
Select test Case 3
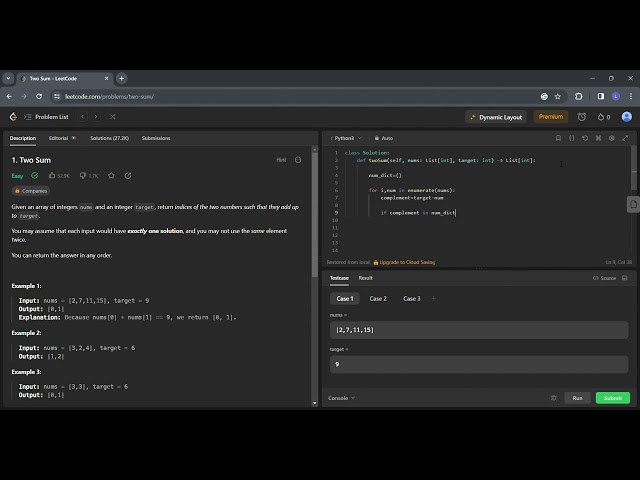[x=411, y=299]
